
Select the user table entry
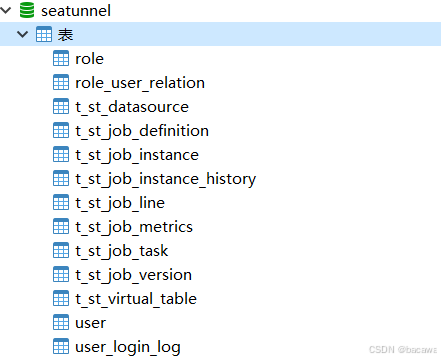pos(90,323)
